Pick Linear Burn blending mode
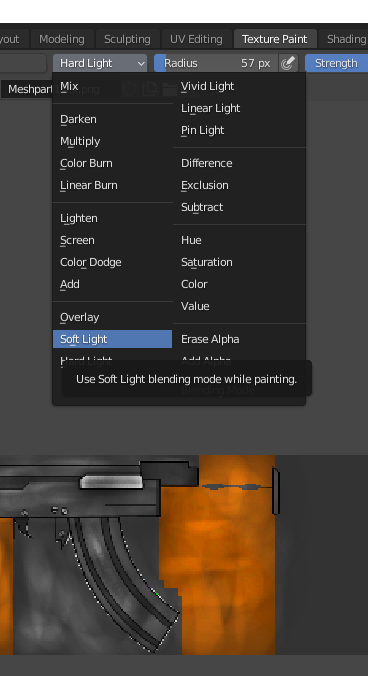Viewport: 368px width, 676px height. pyautogui.click(x=112, y=185)
